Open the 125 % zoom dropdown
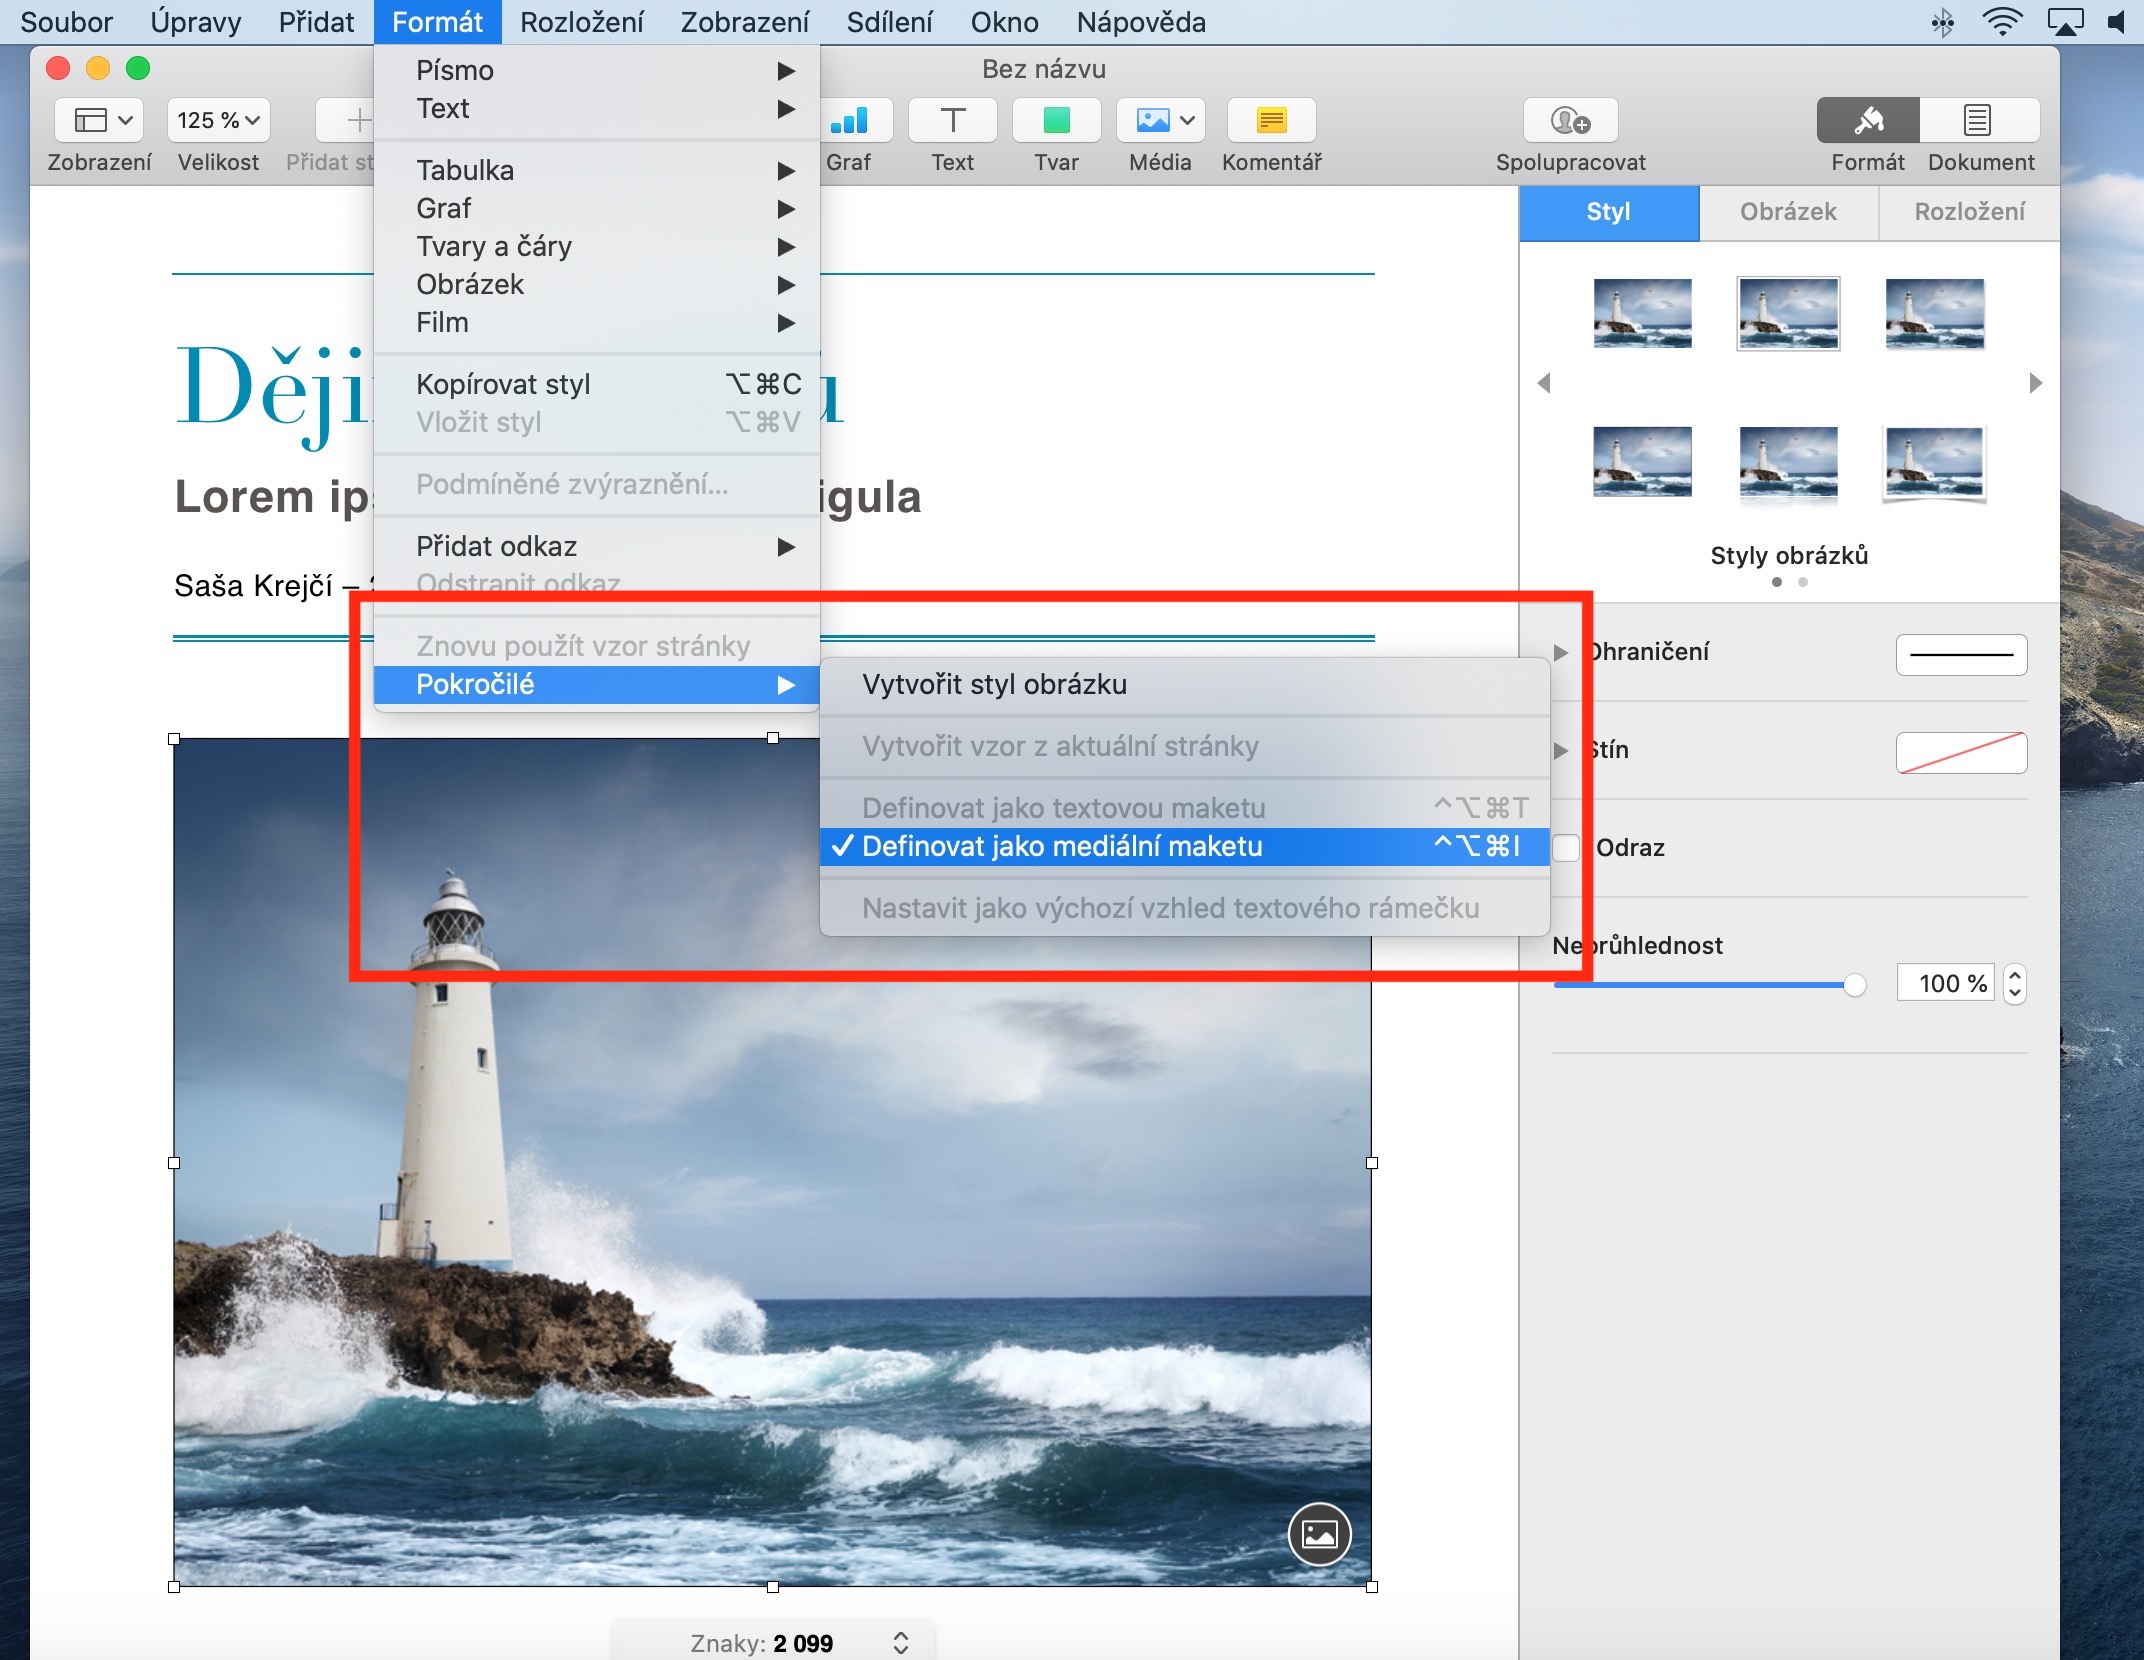The height and width of the screenshot is (1660, 2144). click(218, 121)
